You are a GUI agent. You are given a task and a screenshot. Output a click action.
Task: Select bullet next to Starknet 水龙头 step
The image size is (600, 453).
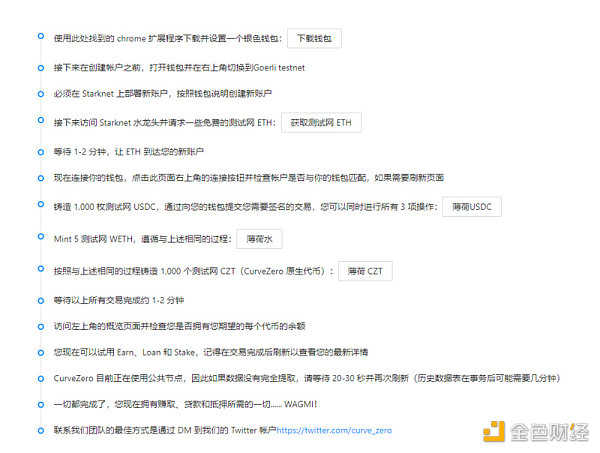(x=38, y=119)
